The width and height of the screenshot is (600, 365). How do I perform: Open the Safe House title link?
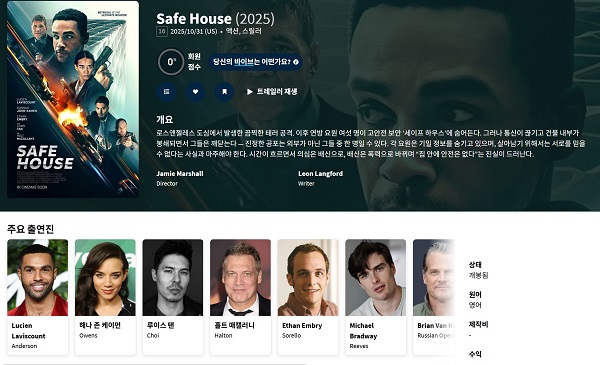(x=194, y=18)
